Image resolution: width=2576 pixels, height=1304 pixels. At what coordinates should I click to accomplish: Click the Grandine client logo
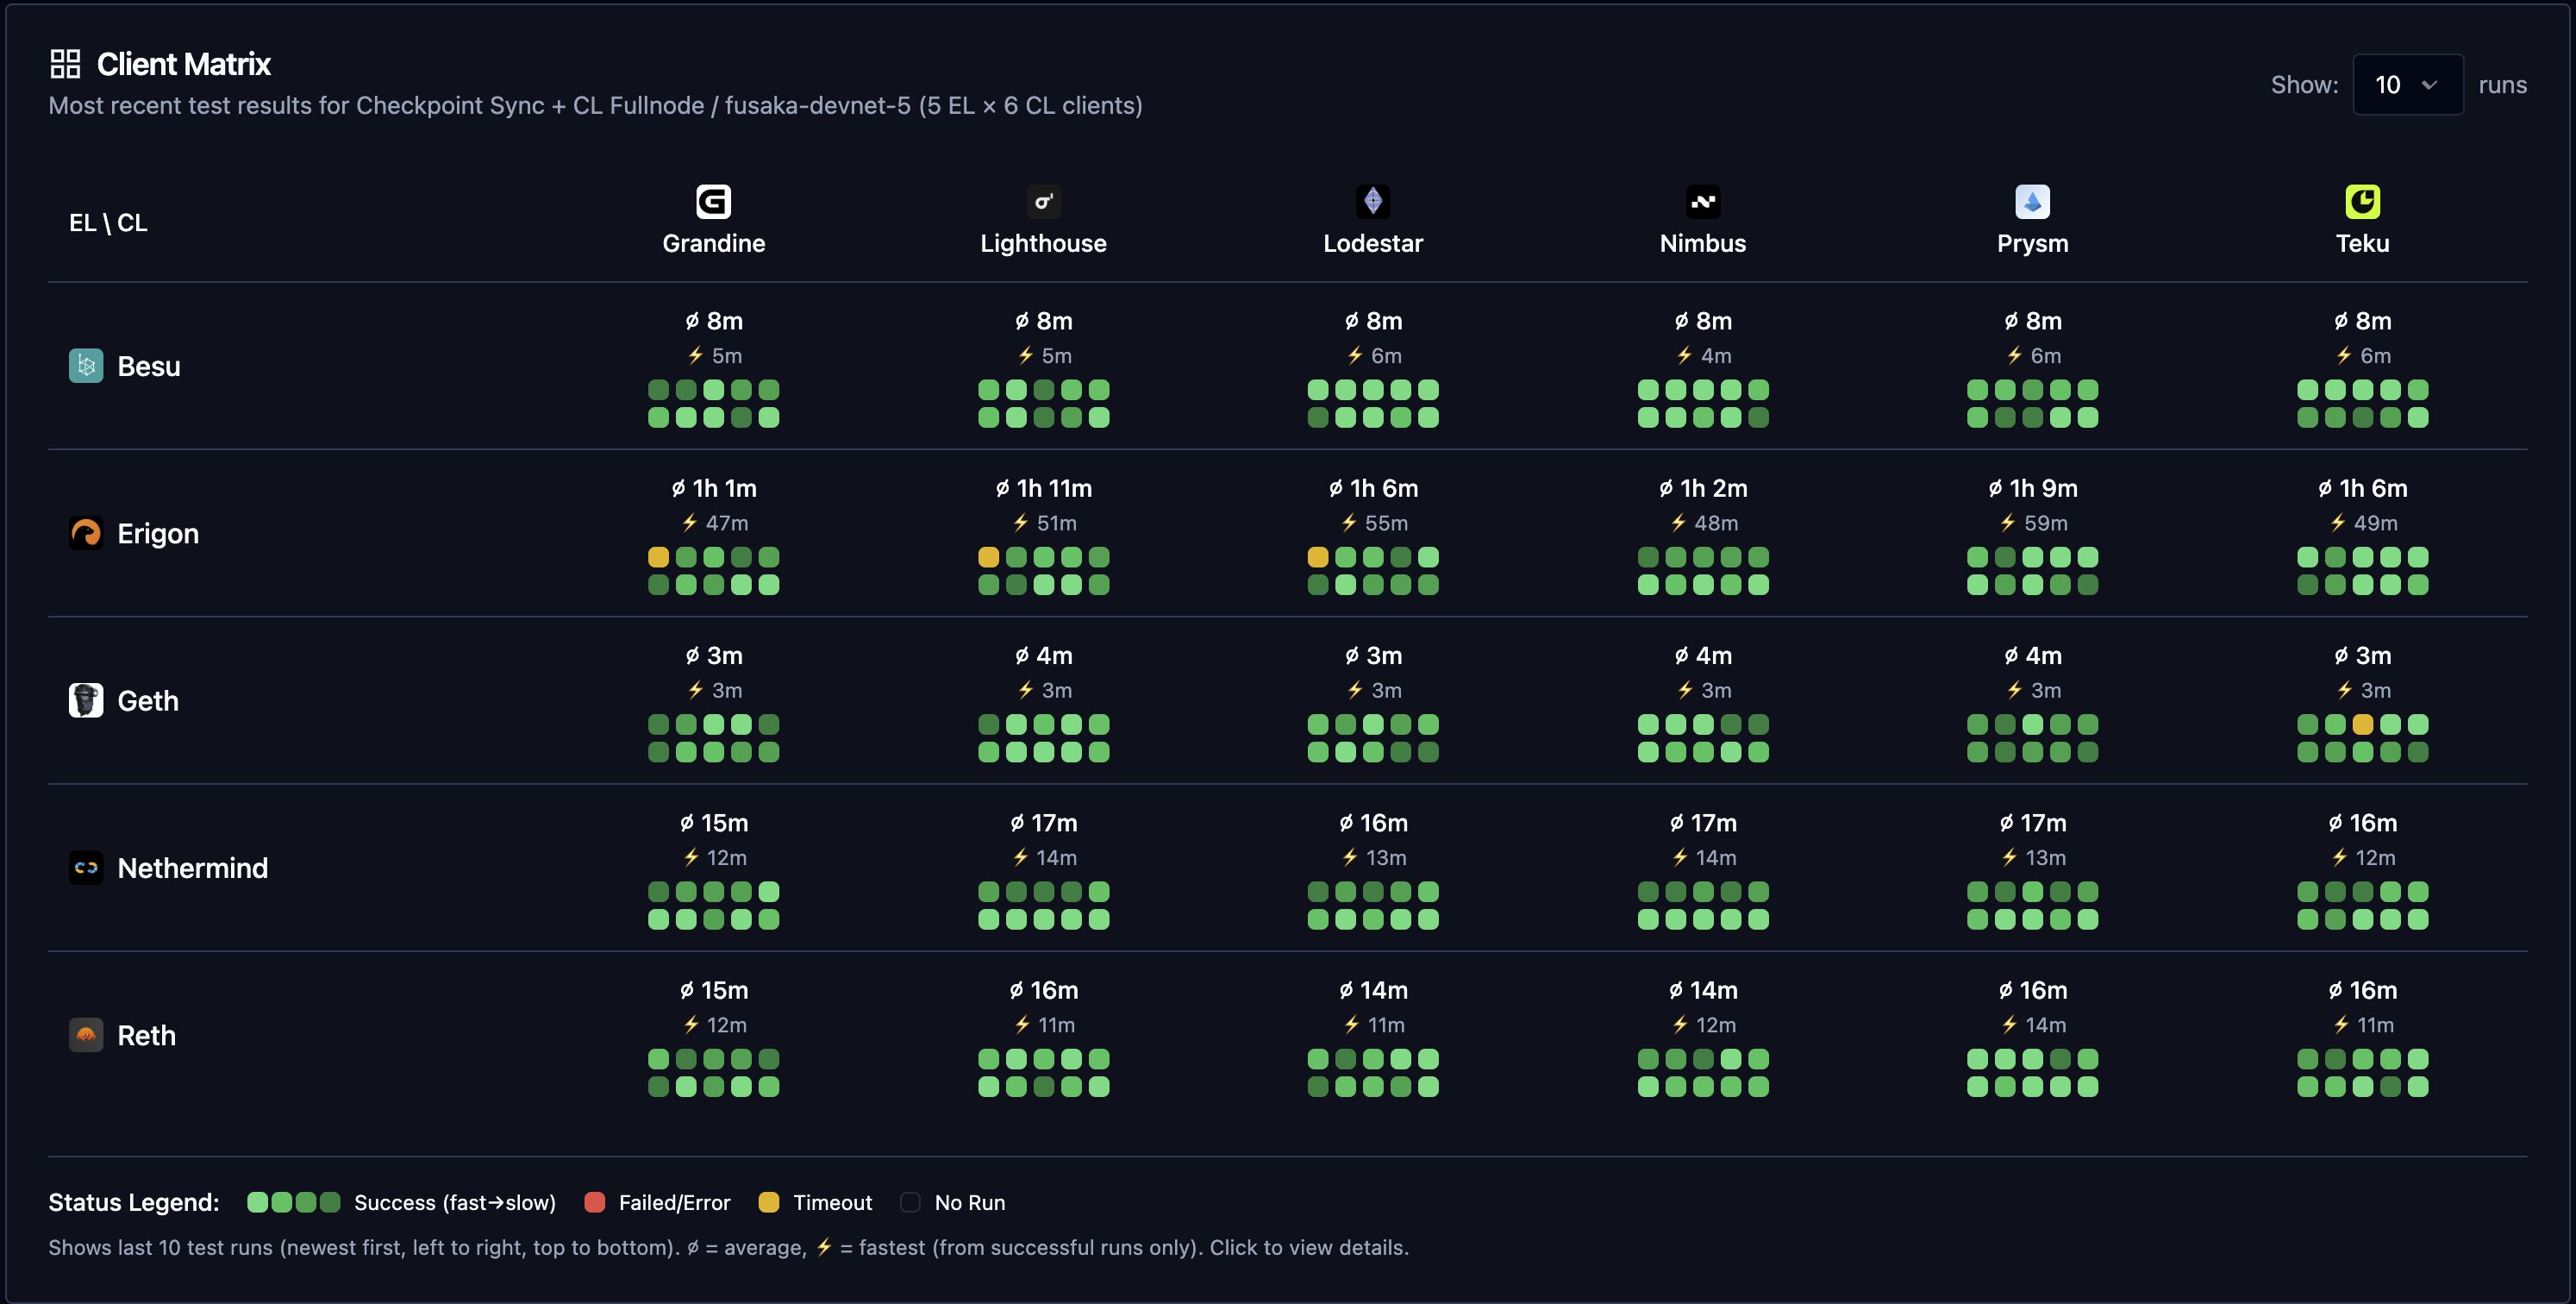(x=713, y=200)
